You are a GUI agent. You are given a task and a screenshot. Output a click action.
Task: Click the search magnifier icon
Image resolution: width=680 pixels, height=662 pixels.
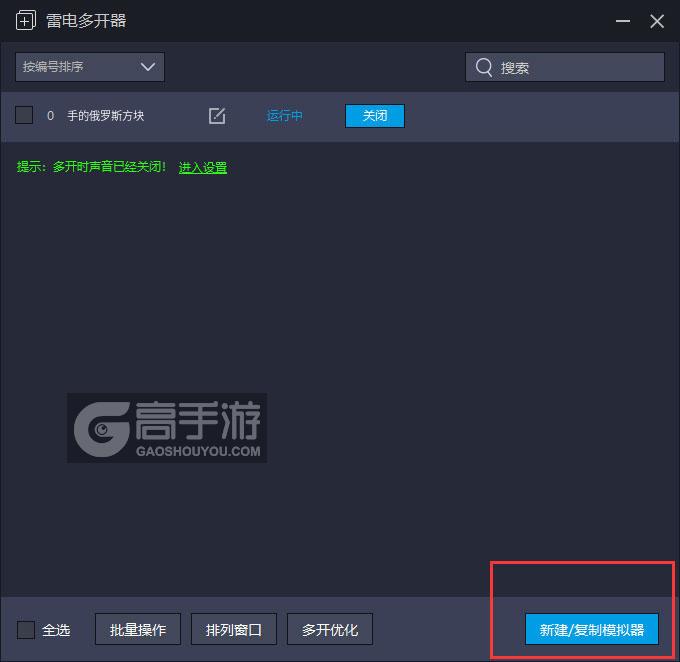[484, 67]
